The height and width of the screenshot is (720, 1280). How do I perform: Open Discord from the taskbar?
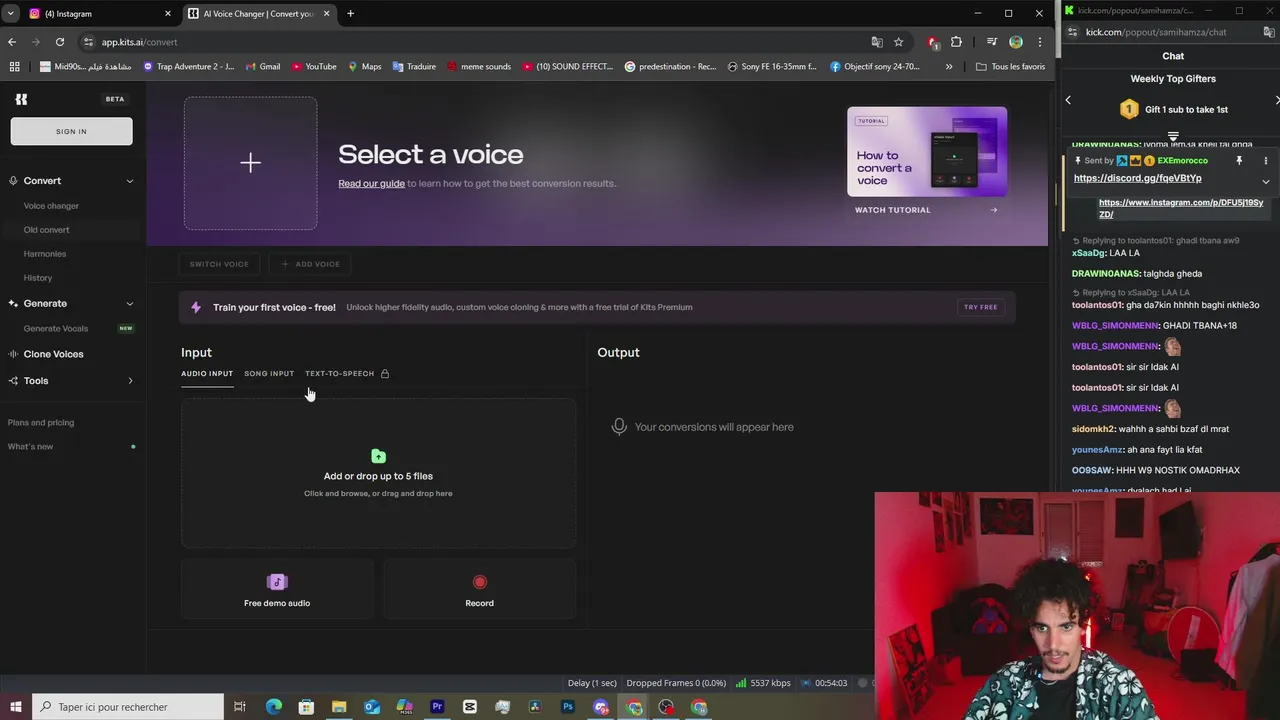click(x=601, y=707)
